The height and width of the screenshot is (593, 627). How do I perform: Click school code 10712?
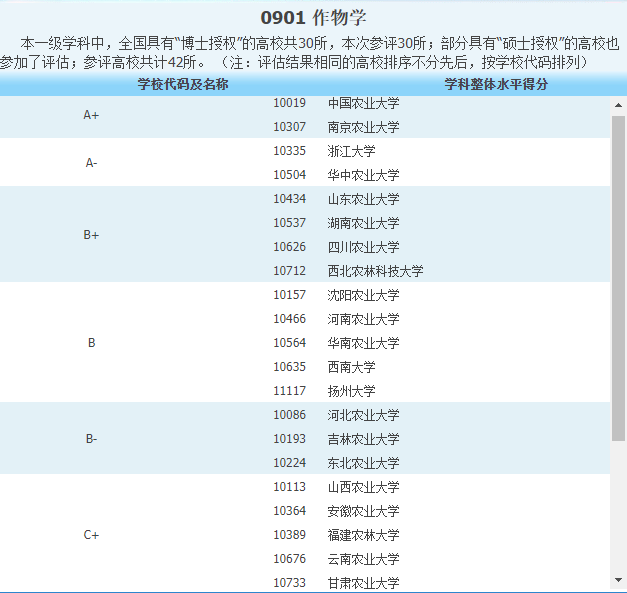(x=290, y=271)
